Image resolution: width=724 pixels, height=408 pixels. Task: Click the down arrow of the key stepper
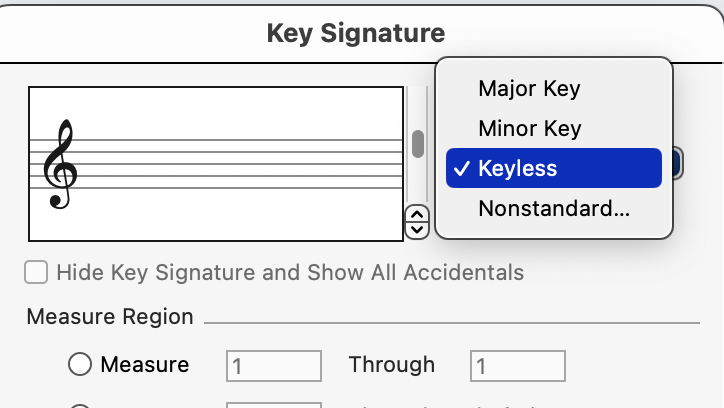(418, 229)
